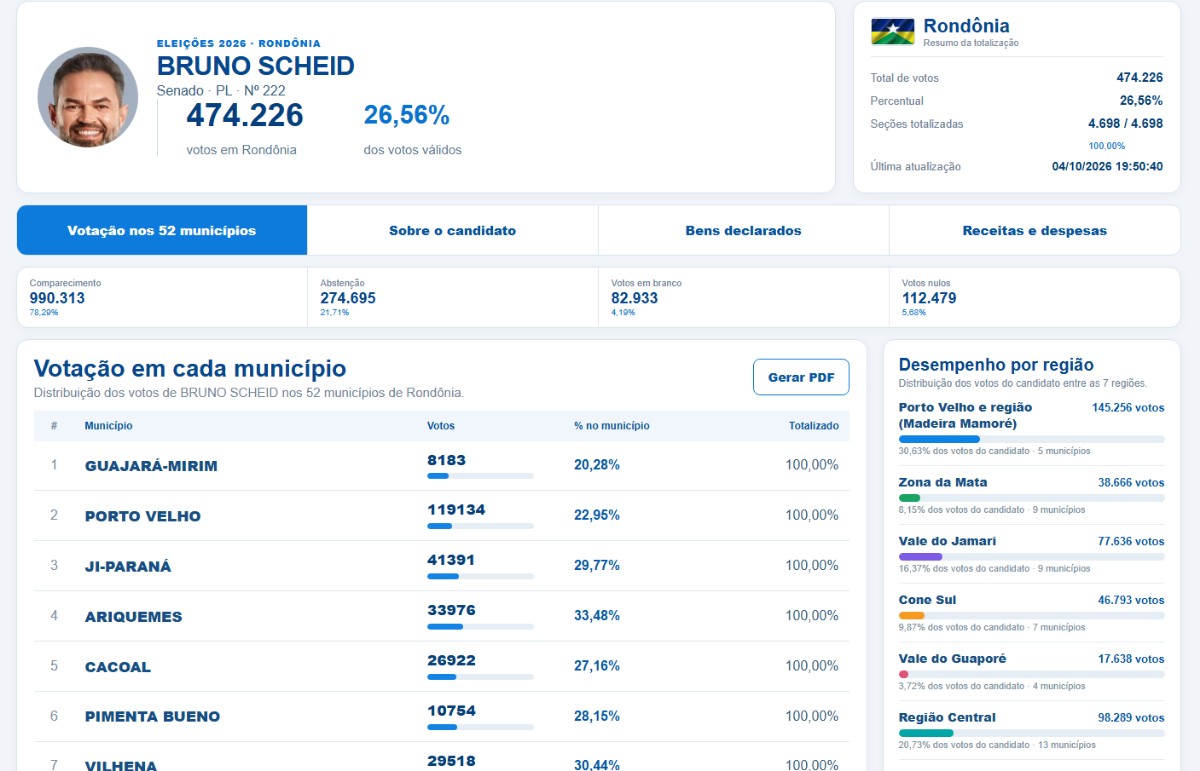The image size is (1200, 771).
Task: Click the 20,28% percentage for Guajará-Mirim
Action: pyautogui.click(x=597, y=465)
